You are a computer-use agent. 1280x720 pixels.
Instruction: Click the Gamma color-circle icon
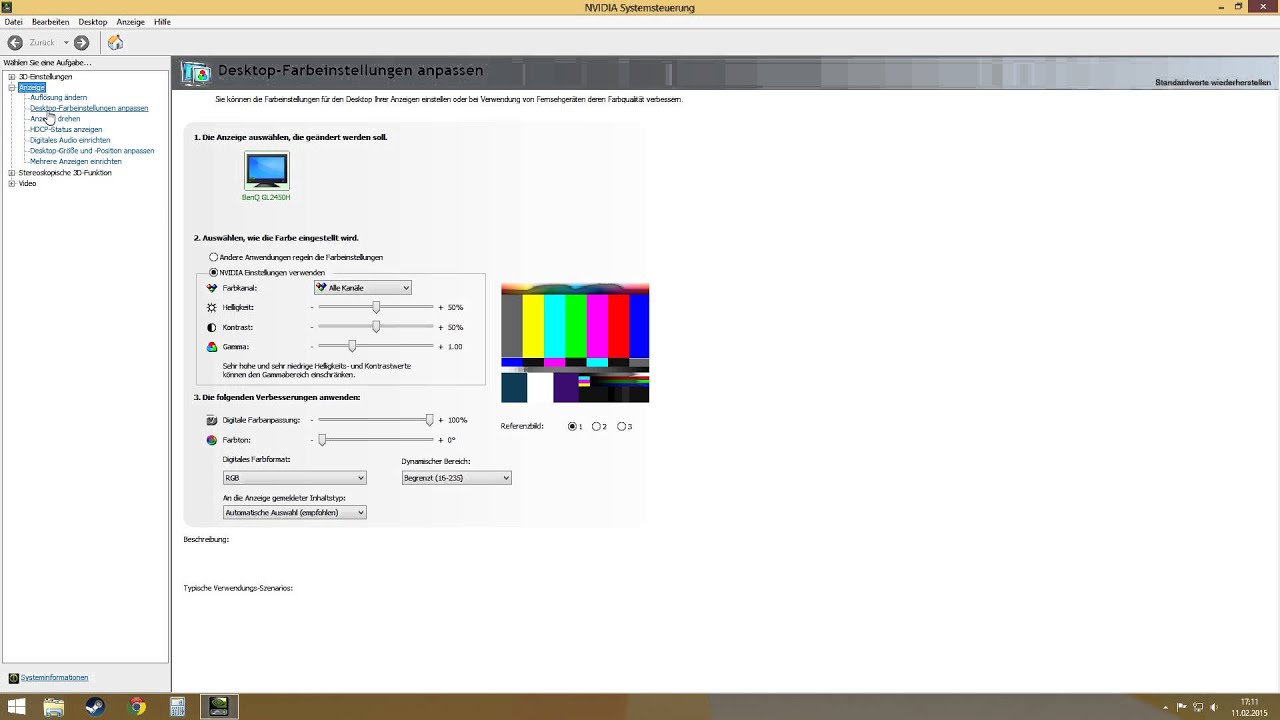(x=211, y=347)
